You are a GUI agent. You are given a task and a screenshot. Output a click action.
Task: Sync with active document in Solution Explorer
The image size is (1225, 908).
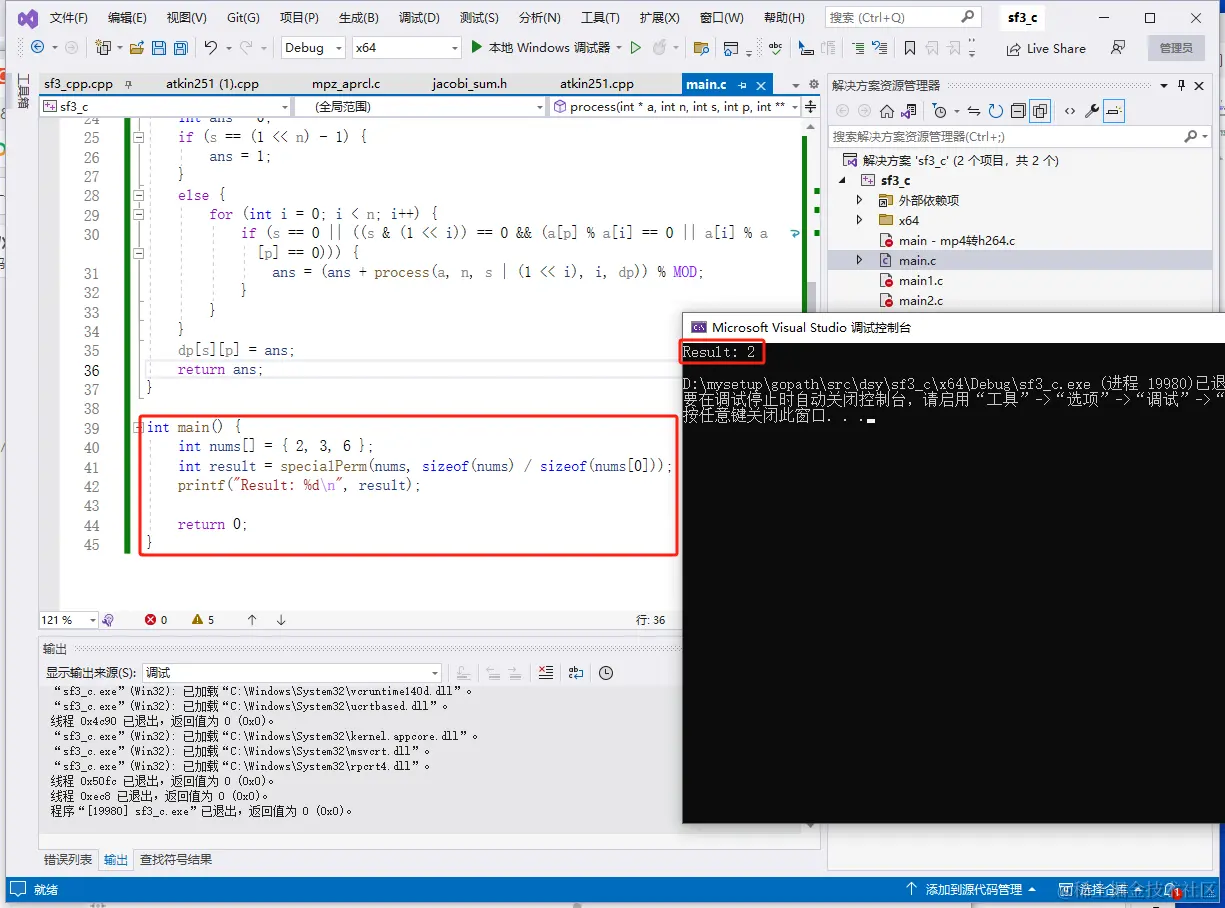click(x=974, y=111)
